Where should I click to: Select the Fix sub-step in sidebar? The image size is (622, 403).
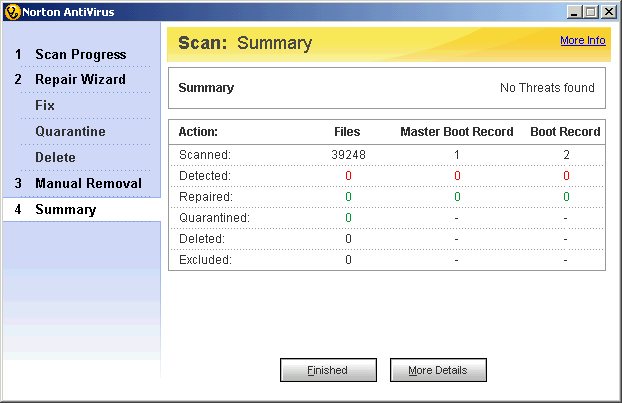pos(45,105)
